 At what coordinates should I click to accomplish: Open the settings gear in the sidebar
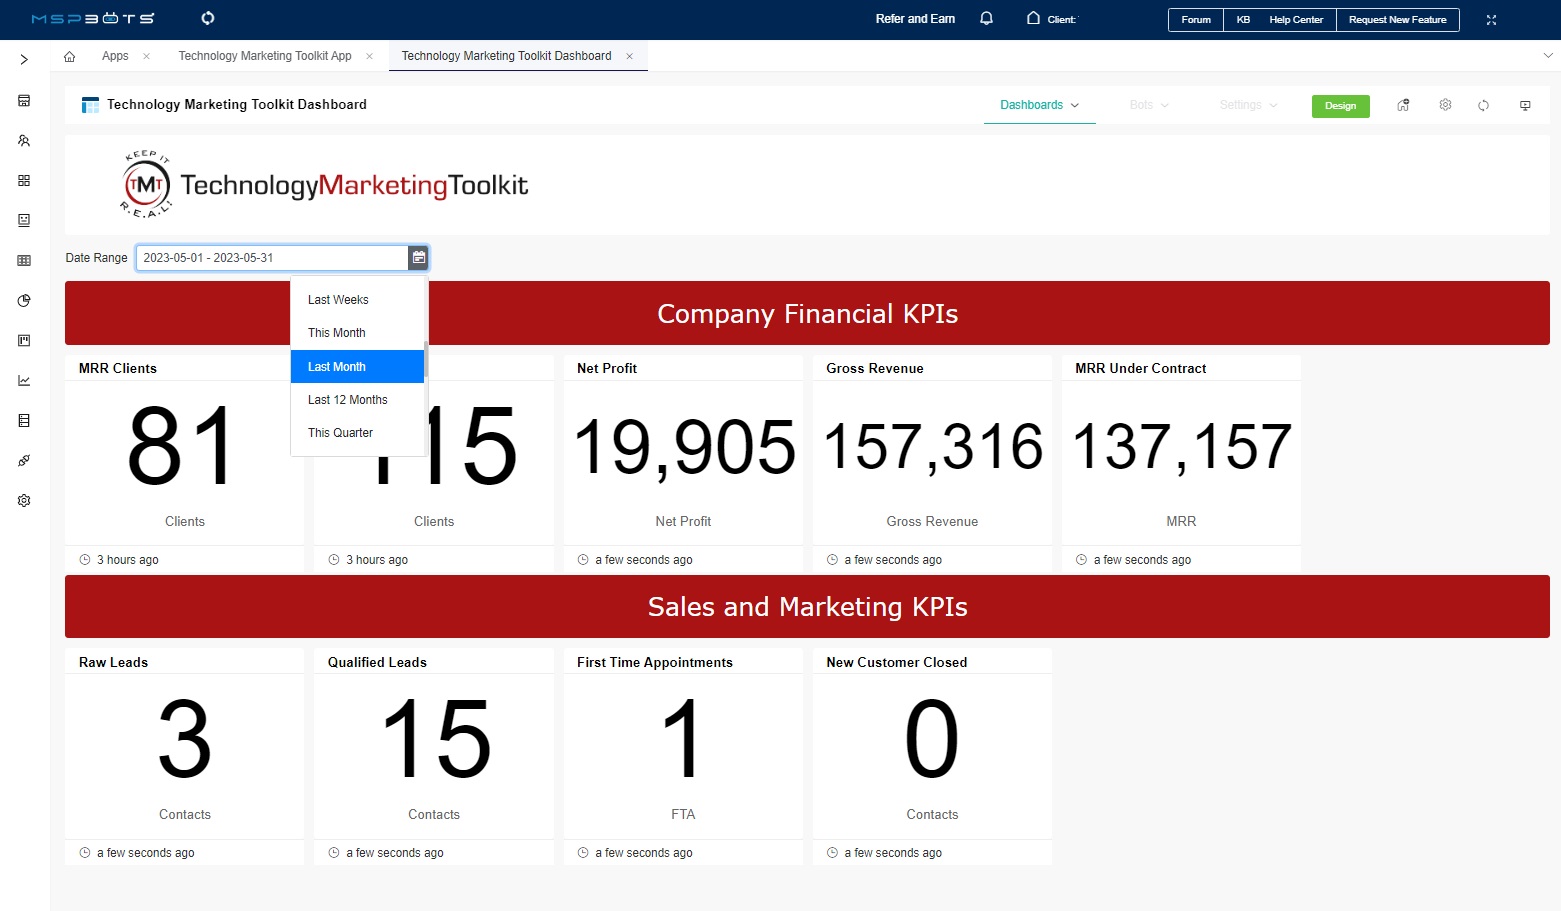coord(24,501)
